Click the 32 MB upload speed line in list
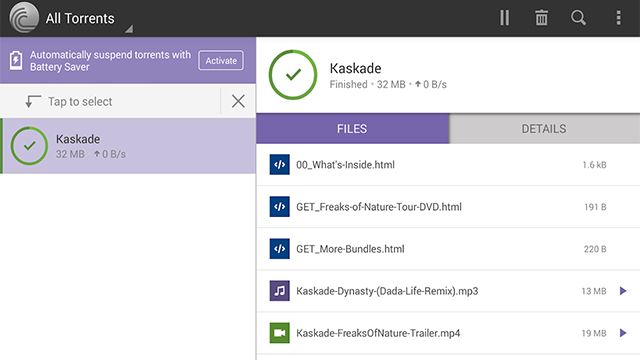Screen dimensions: 640x360 point(91,154)
